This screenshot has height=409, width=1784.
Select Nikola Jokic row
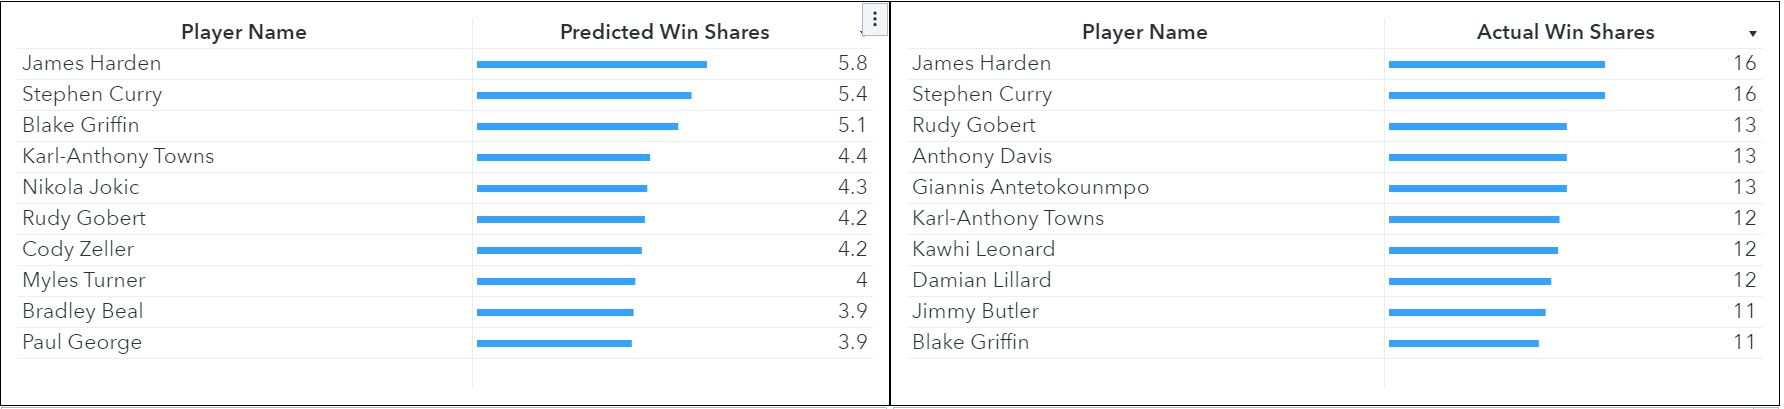click(x=445, y=187)
